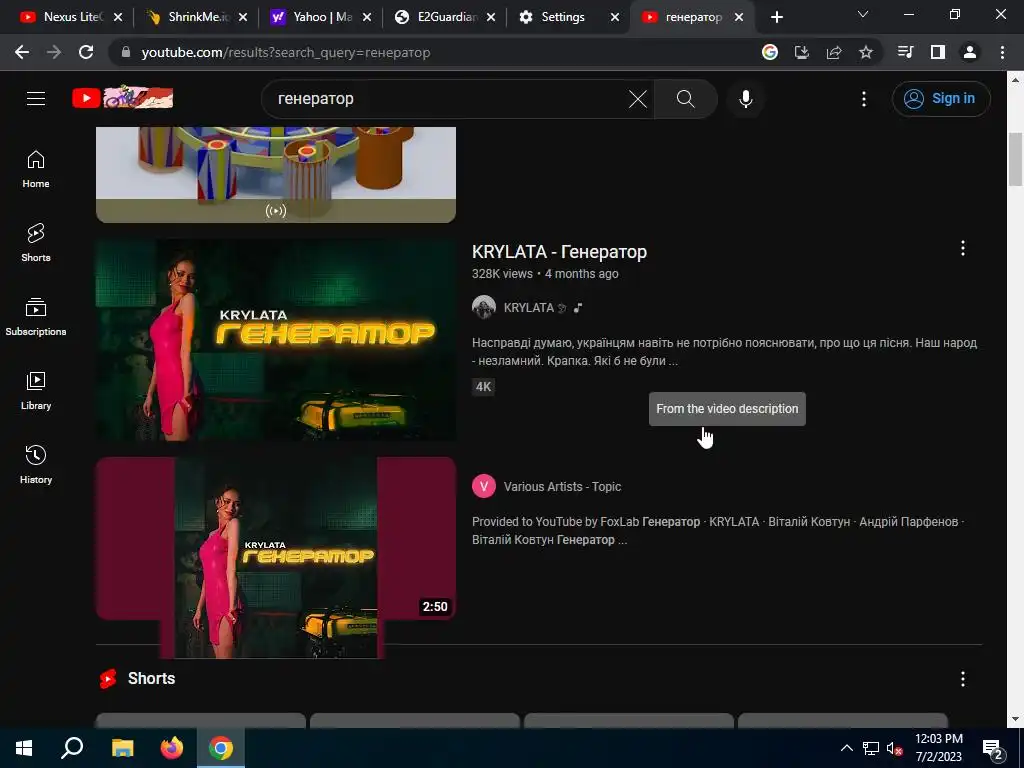Viewport: 1024px width, 768px height.
Task: Share this page icon
Action: pyautogui.click(x=834, y=52)
